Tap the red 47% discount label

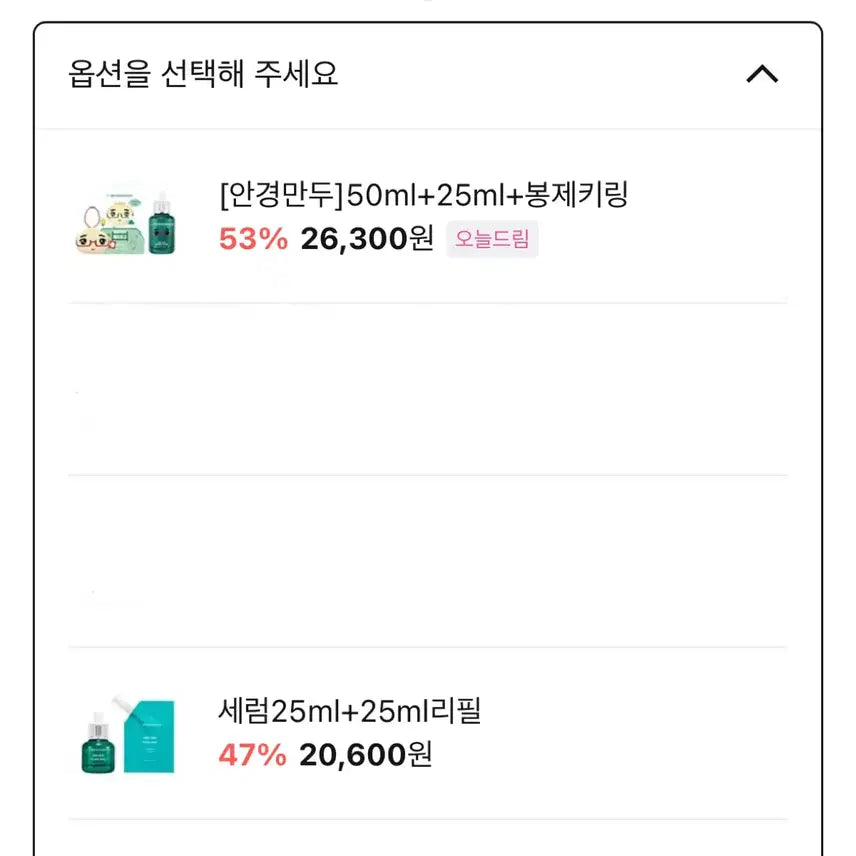coord(250,758)
